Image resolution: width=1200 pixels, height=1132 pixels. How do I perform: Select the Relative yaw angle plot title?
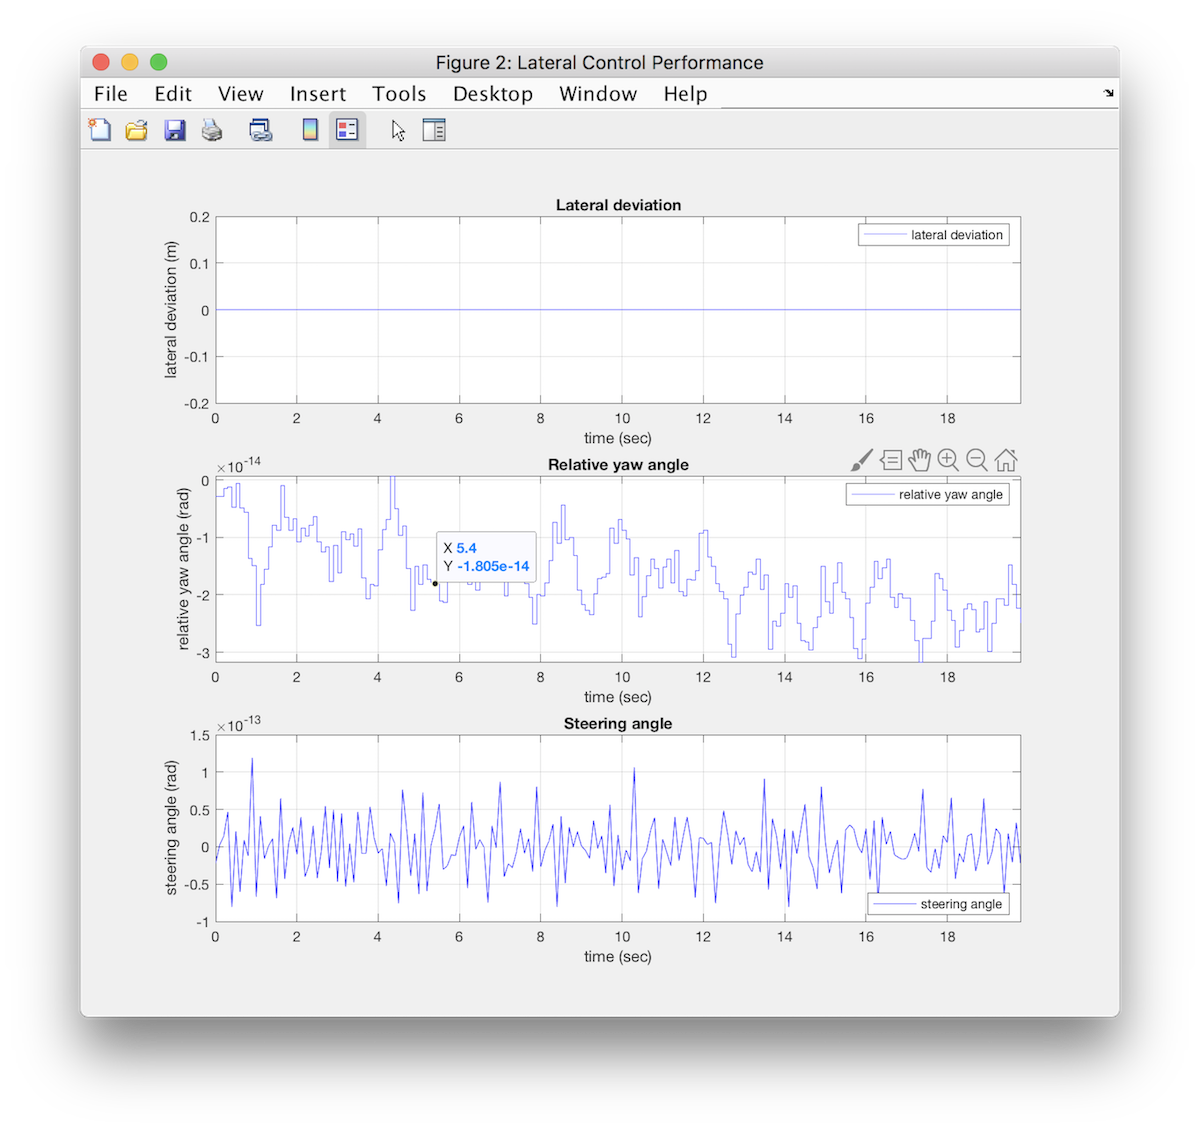coord(618,464)
